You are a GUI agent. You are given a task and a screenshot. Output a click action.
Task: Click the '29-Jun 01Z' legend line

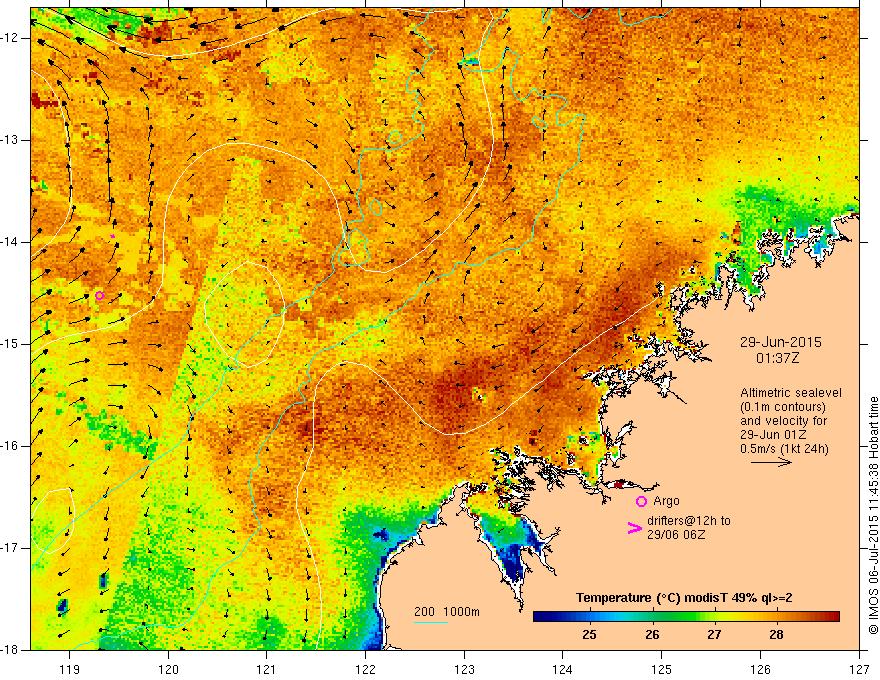[773, 435]
